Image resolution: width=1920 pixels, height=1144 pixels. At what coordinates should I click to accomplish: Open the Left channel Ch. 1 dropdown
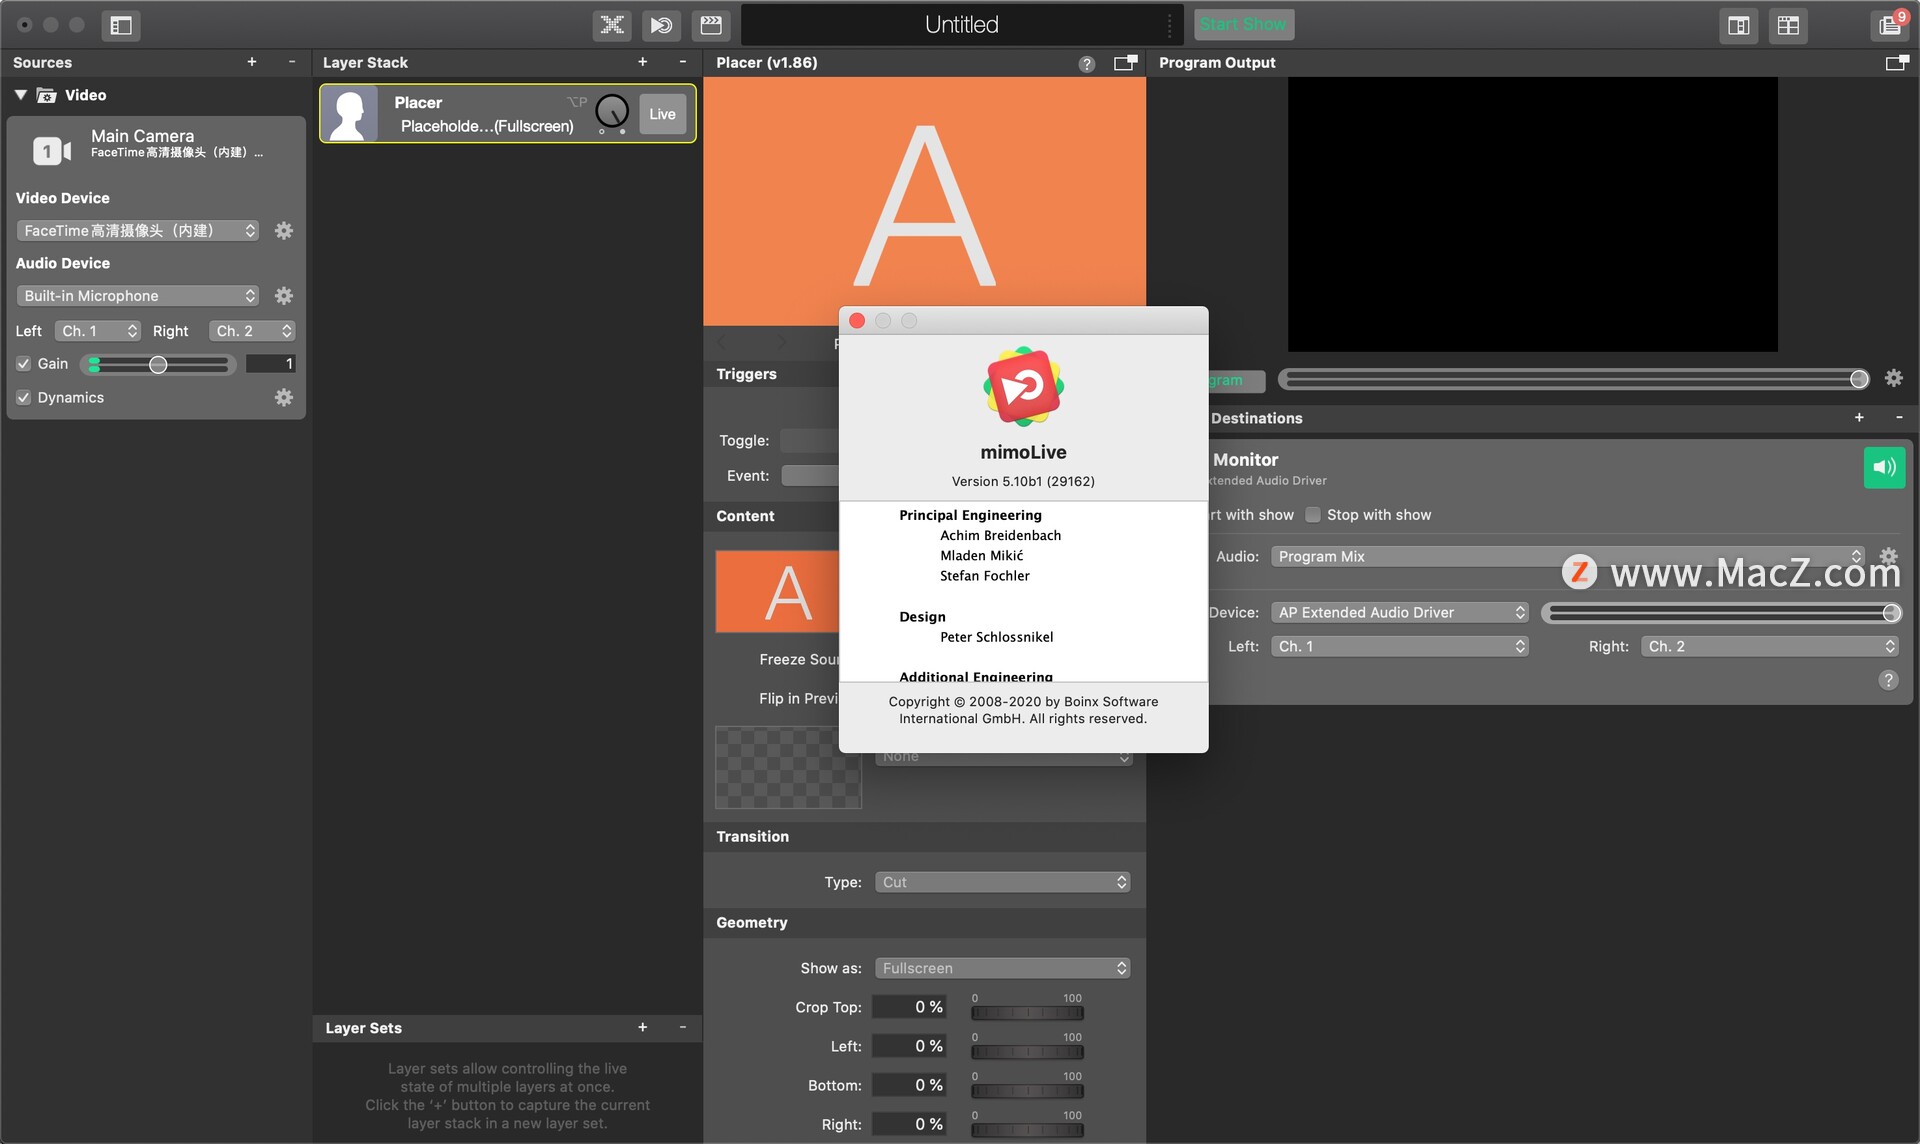pyautogui.click(x=98, y=331)
